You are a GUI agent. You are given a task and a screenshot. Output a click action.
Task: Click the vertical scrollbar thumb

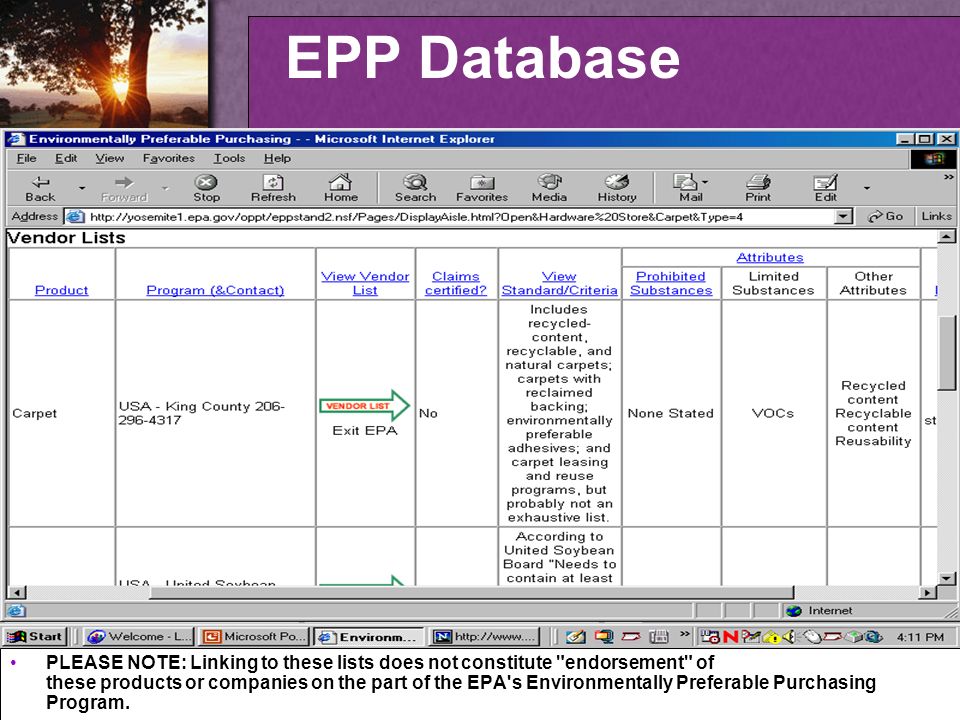[947, 353]
